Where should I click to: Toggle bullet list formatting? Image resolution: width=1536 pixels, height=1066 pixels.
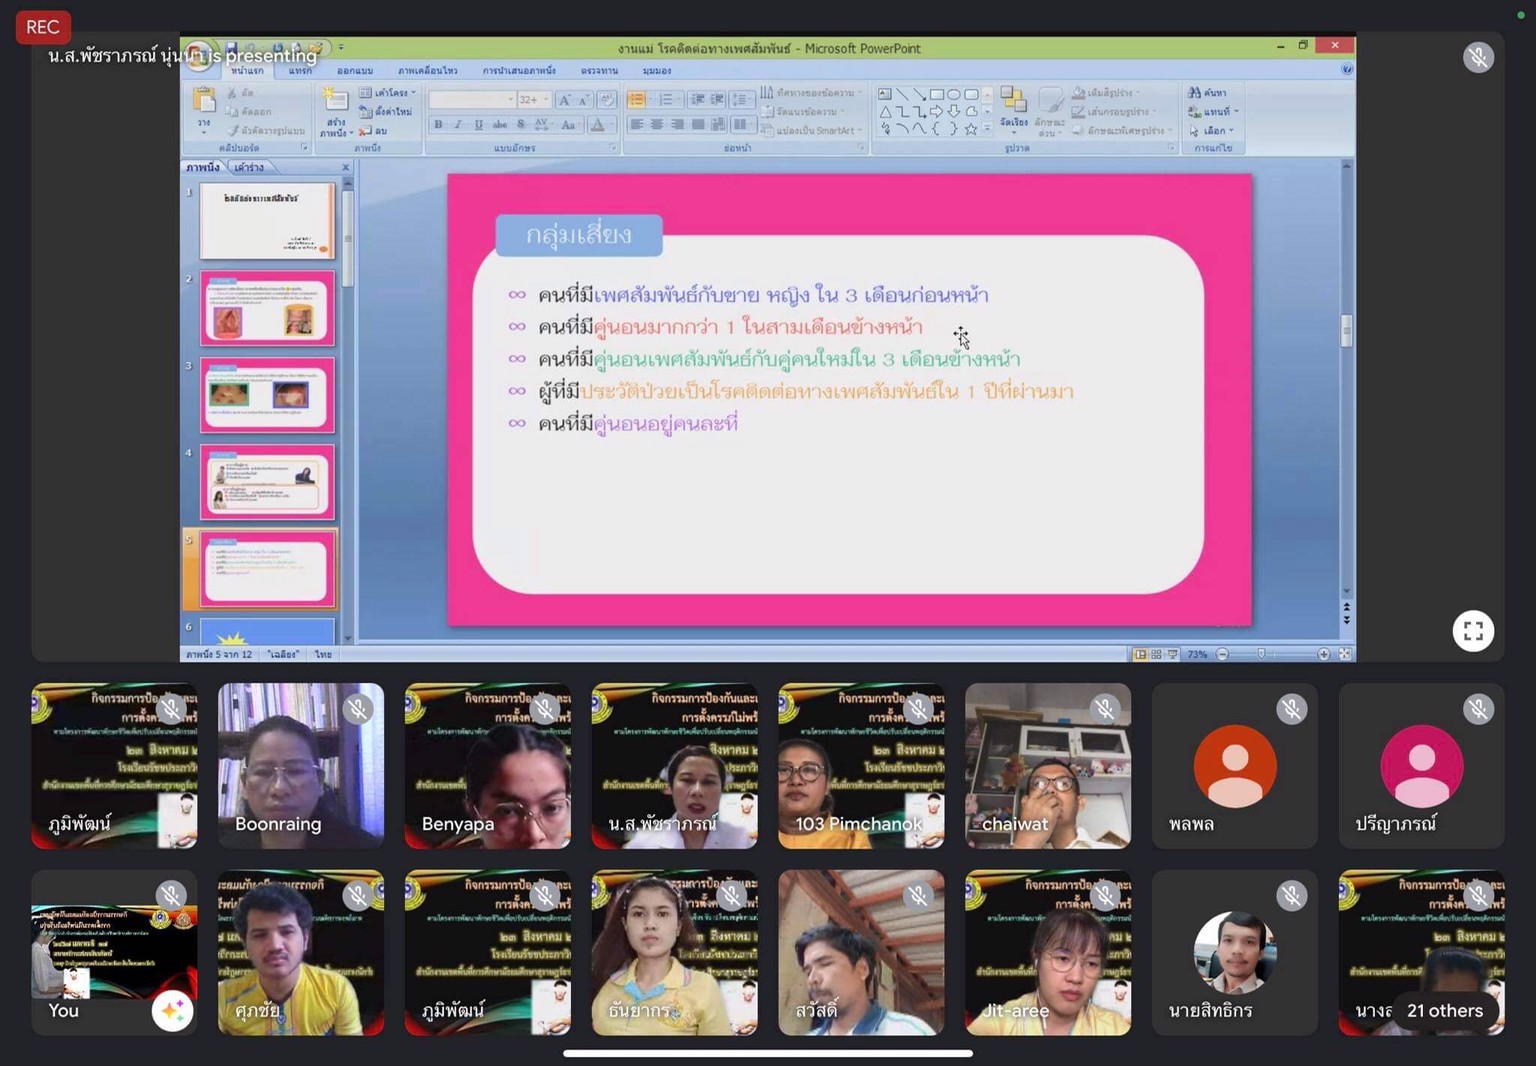tap(636, 99)
